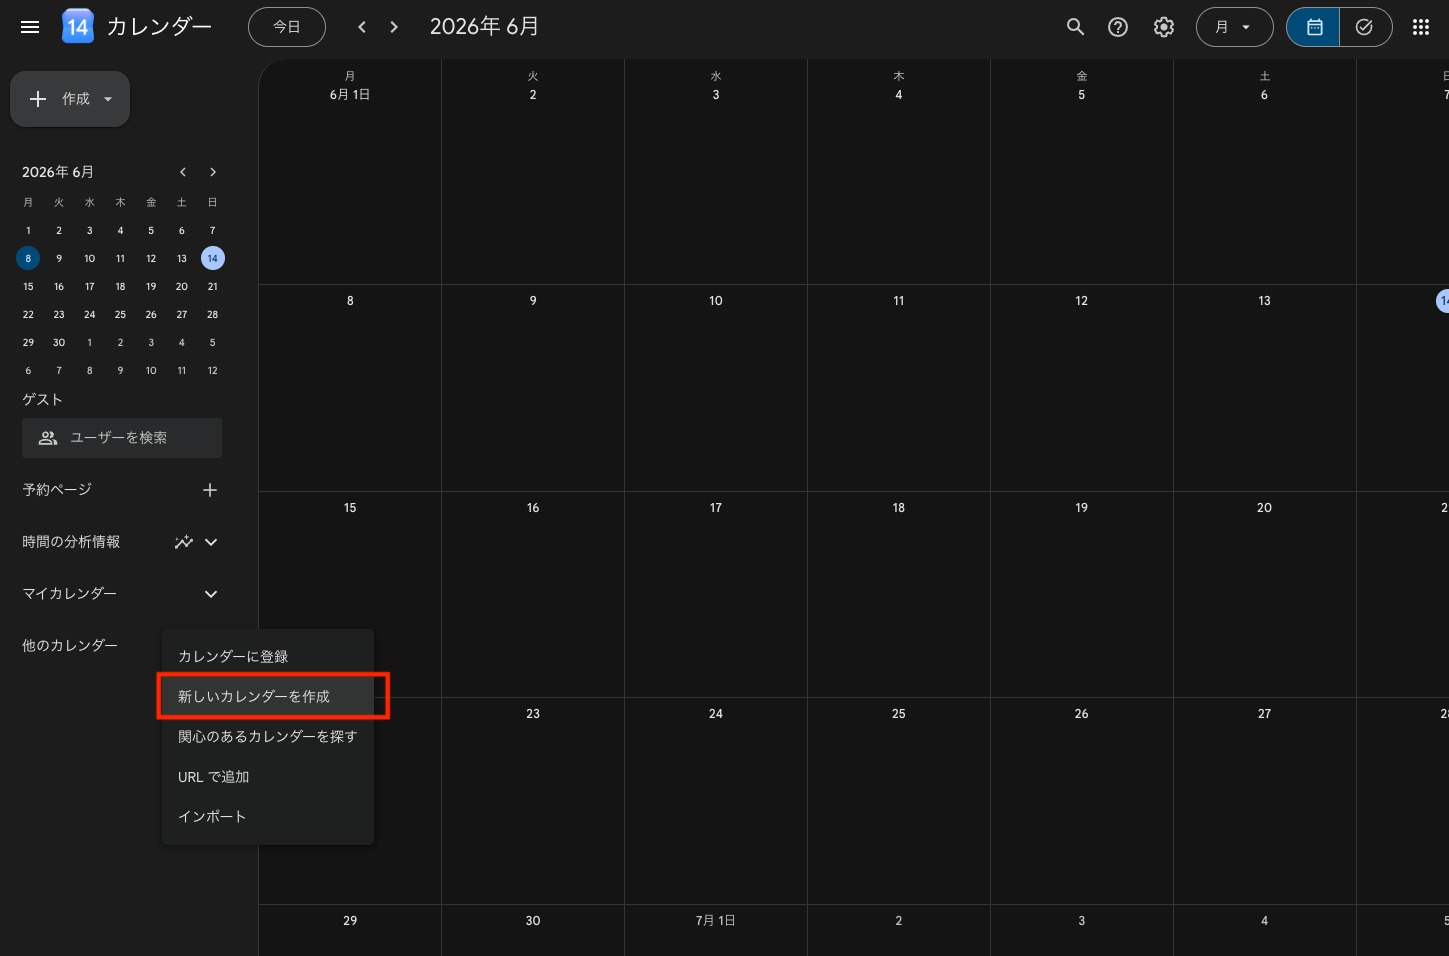Screen dimensions: 1449x956
Task: Expand the 時間の分析情報 section
Action: pos(211,542)
